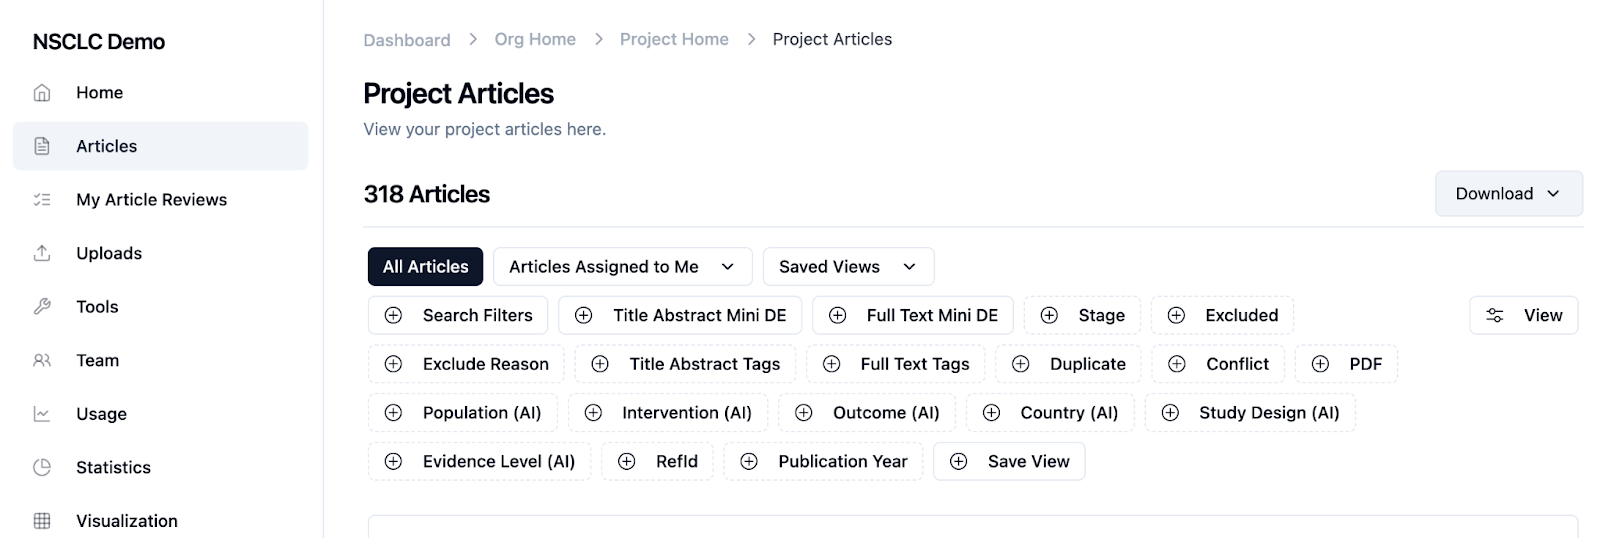Expand the Saved Views dropdown
The image size is (1600, 538).
(848, 267)
